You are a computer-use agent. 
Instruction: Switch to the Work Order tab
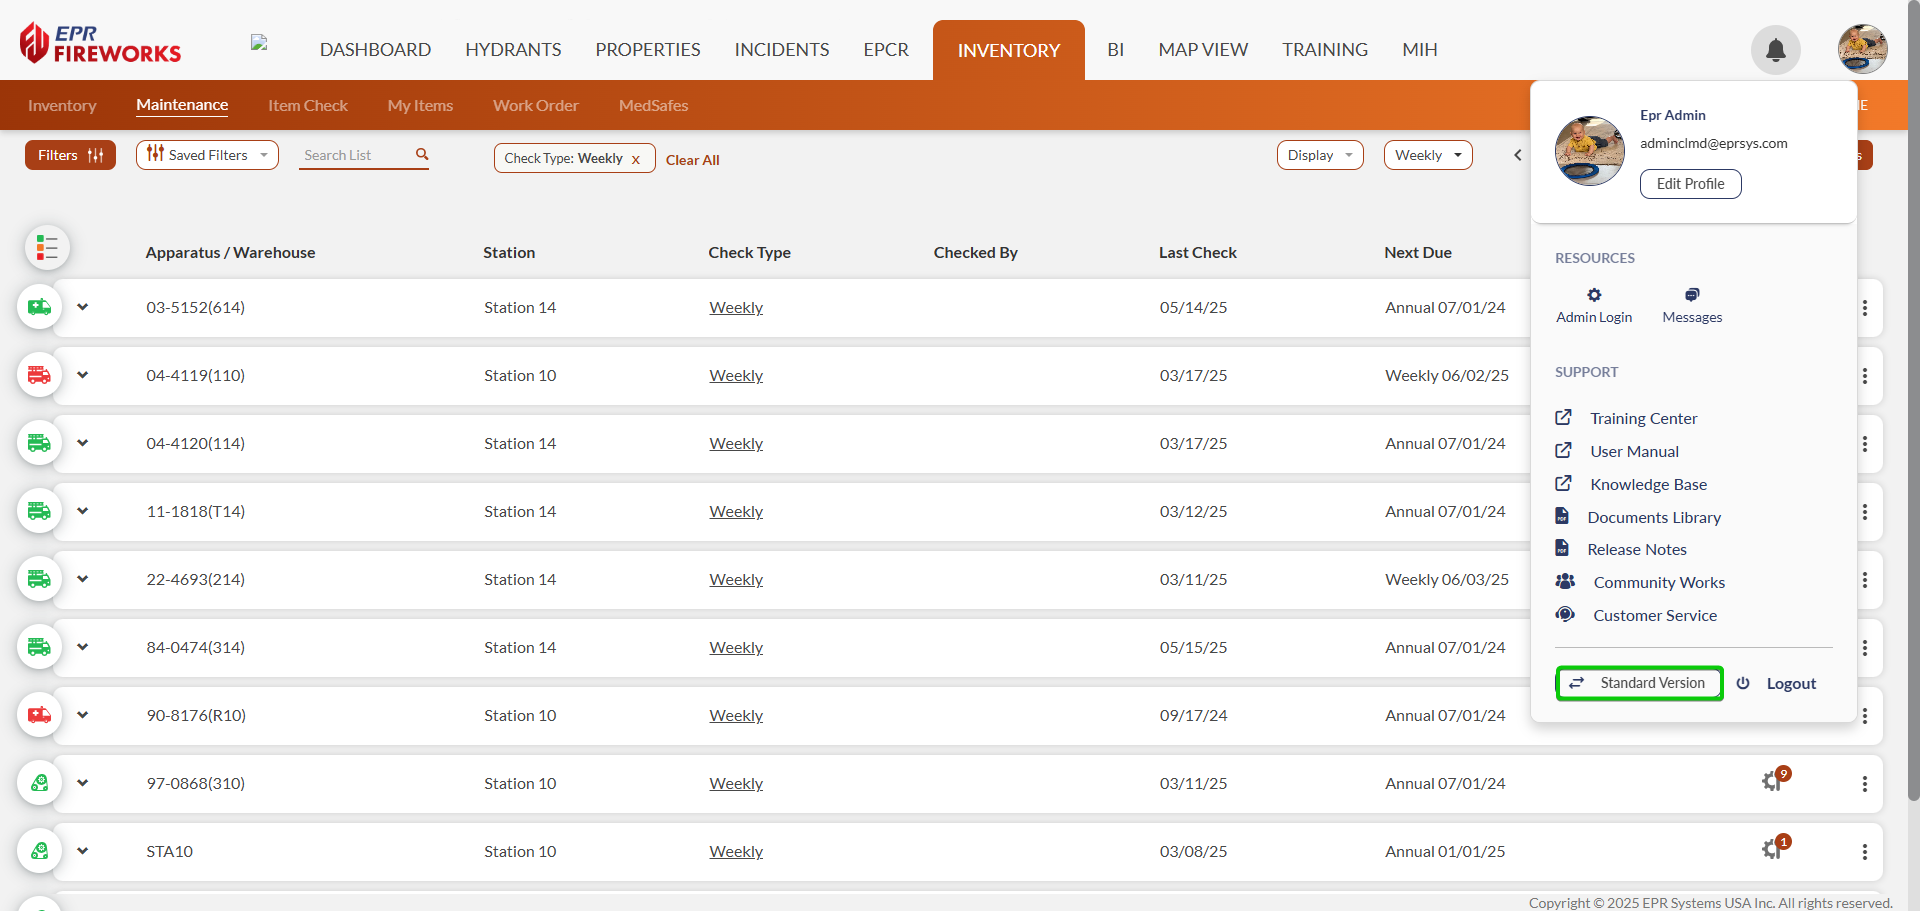pos(535,105)
